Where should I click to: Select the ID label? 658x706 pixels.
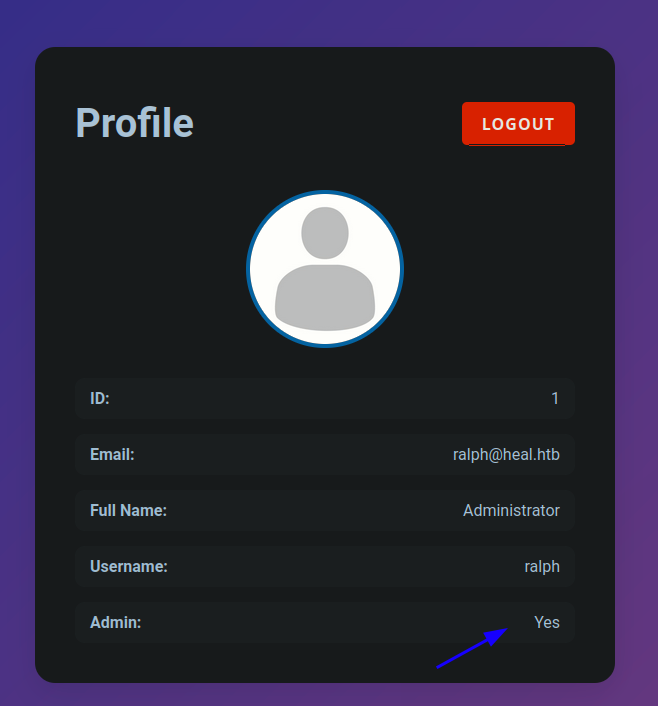100,398
